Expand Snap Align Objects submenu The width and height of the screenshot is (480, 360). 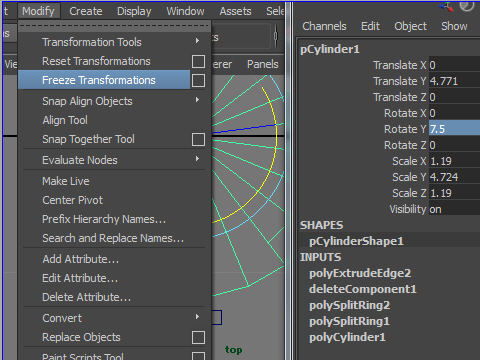197,100
